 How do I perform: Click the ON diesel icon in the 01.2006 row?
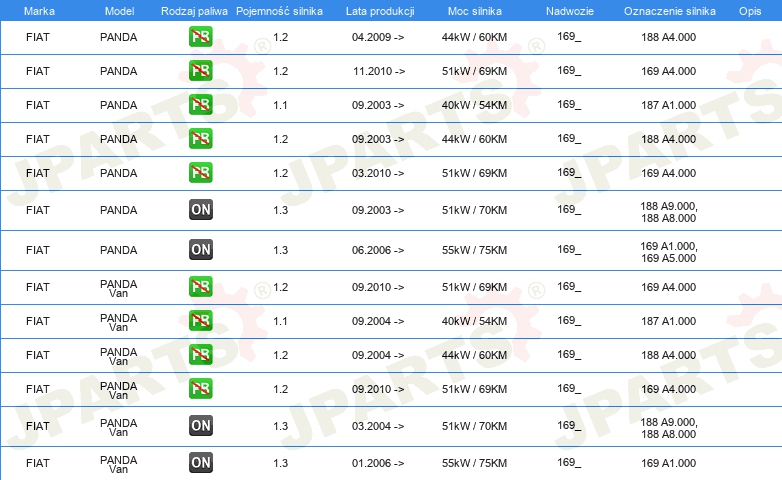(x=200, y=463)
